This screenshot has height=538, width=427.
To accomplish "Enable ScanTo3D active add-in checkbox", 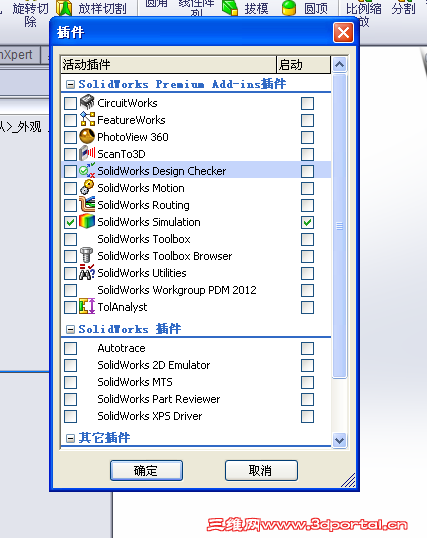I will click(x=70, y=154).
